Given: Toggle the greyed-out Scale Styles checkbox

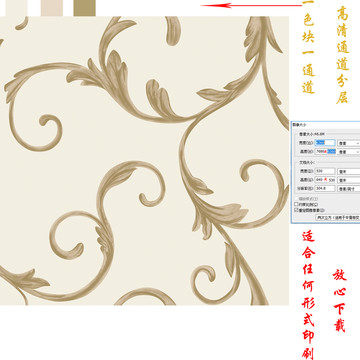Looking at the screenshot, I should (x=296, y=199).
